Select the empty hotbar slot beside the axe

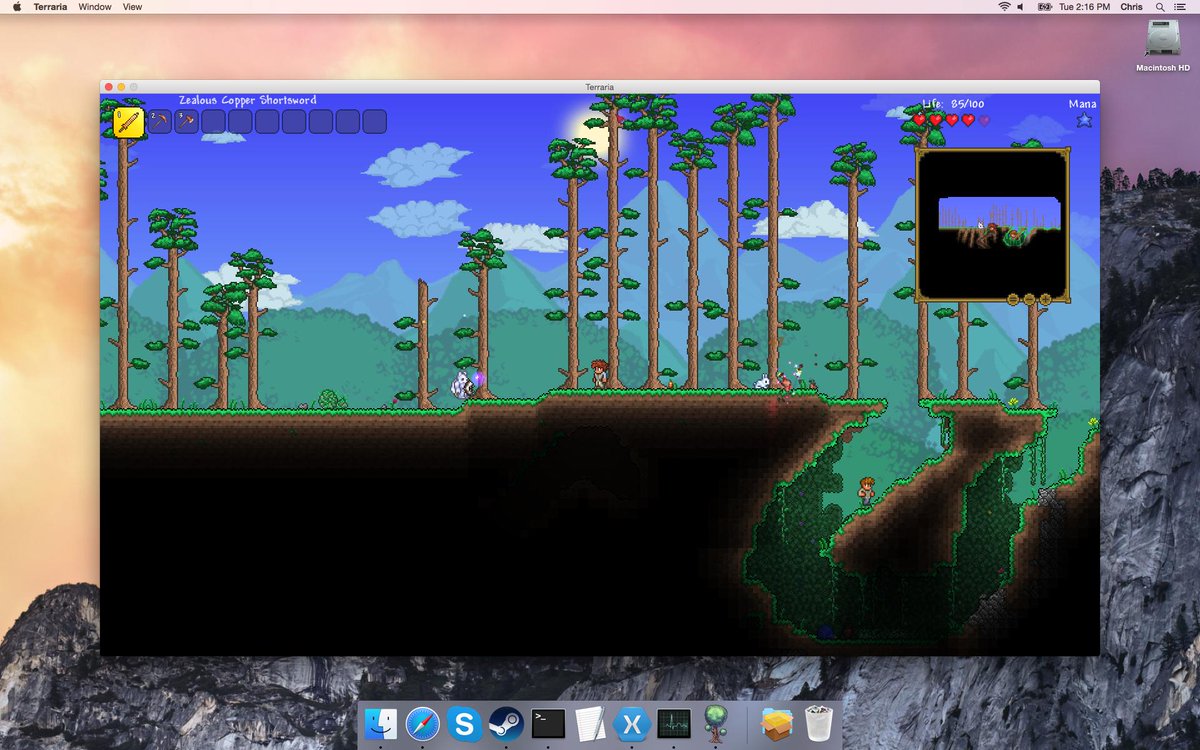pos(214,122)
